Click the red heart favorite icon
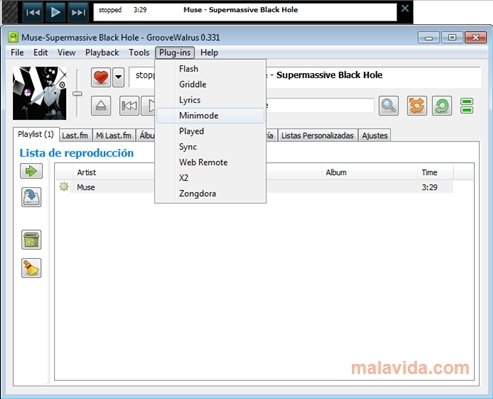The image size is (493, 399). (x=101, y=77)
